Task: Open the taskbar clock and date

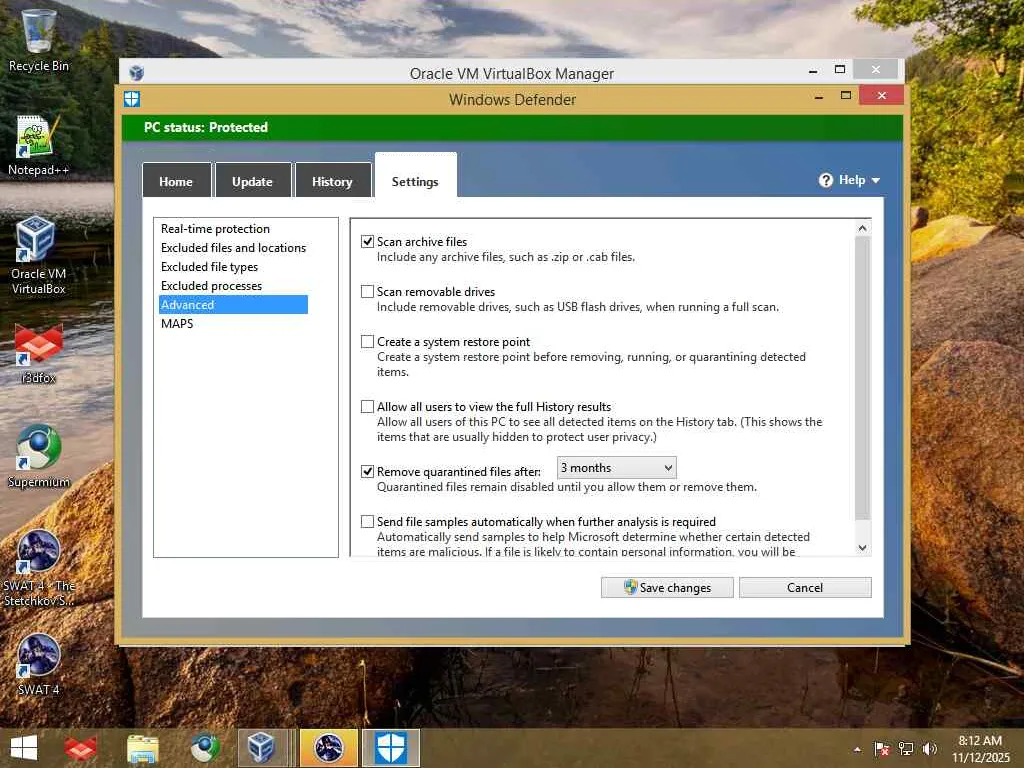Action: [x=980, y=748]
